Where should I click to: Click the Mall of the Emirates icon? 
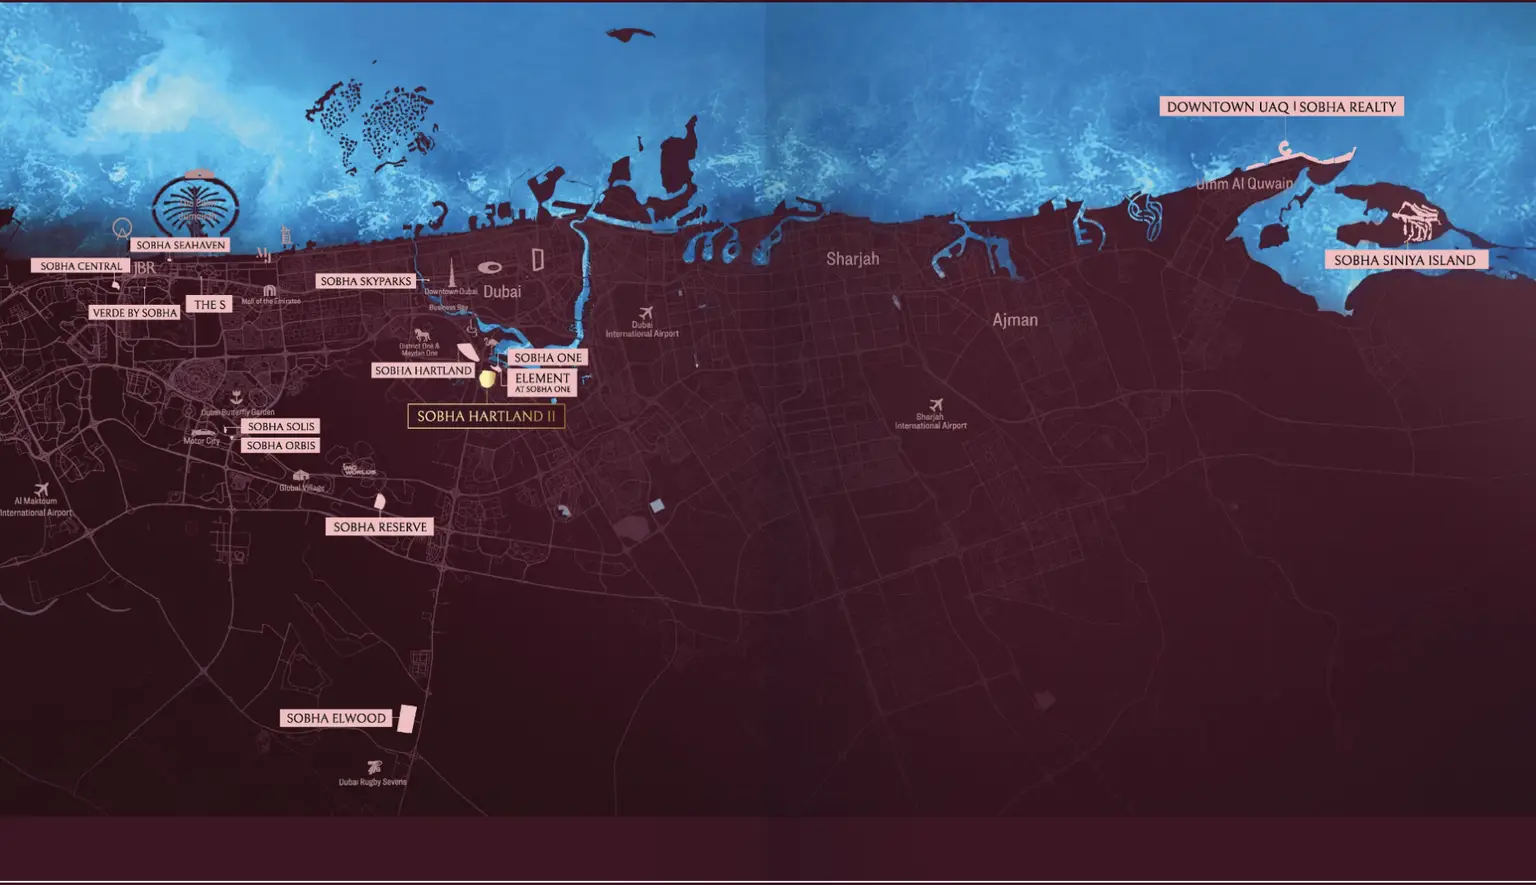click(x=269, y=290)
